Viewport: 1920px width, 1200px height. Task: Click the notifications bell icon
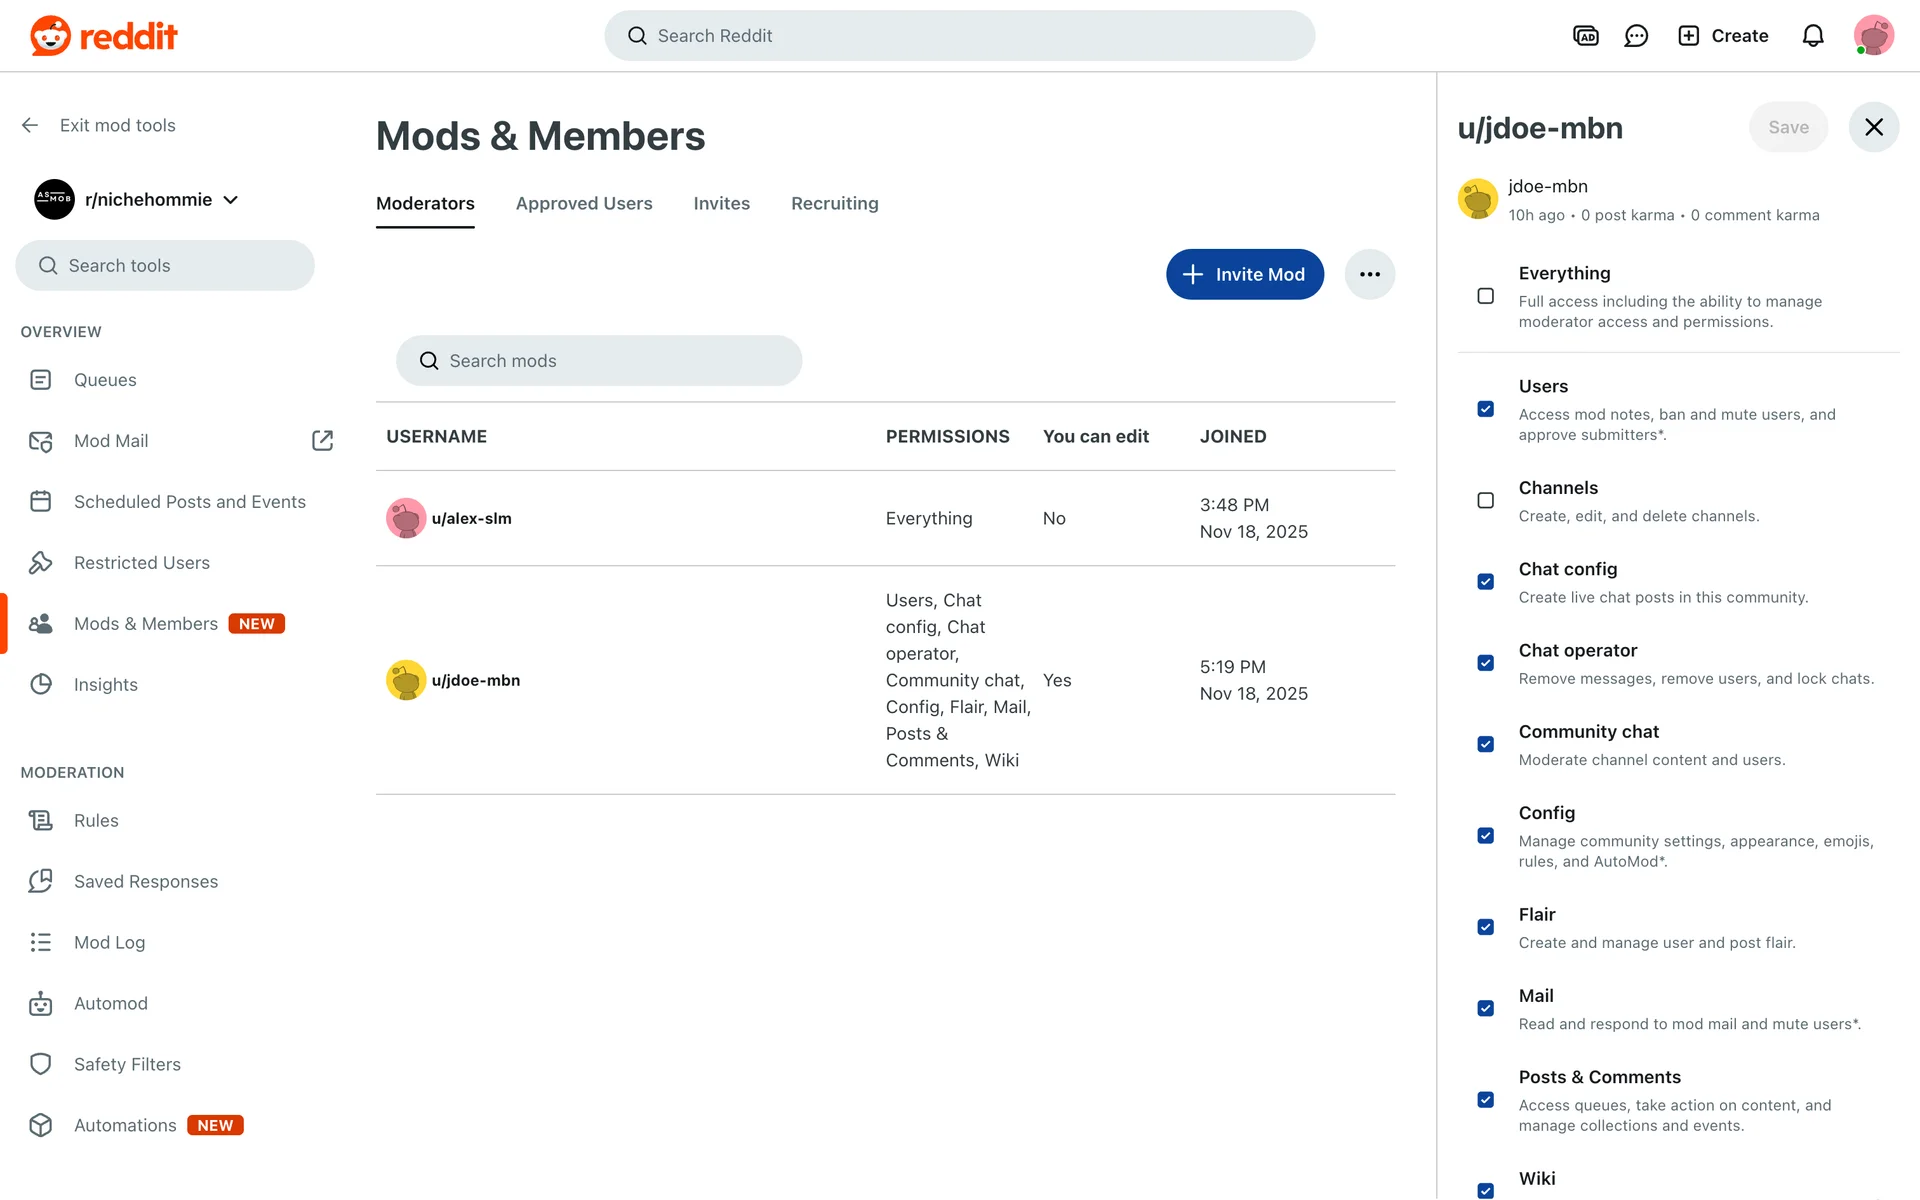click(x=1813, y=36)
